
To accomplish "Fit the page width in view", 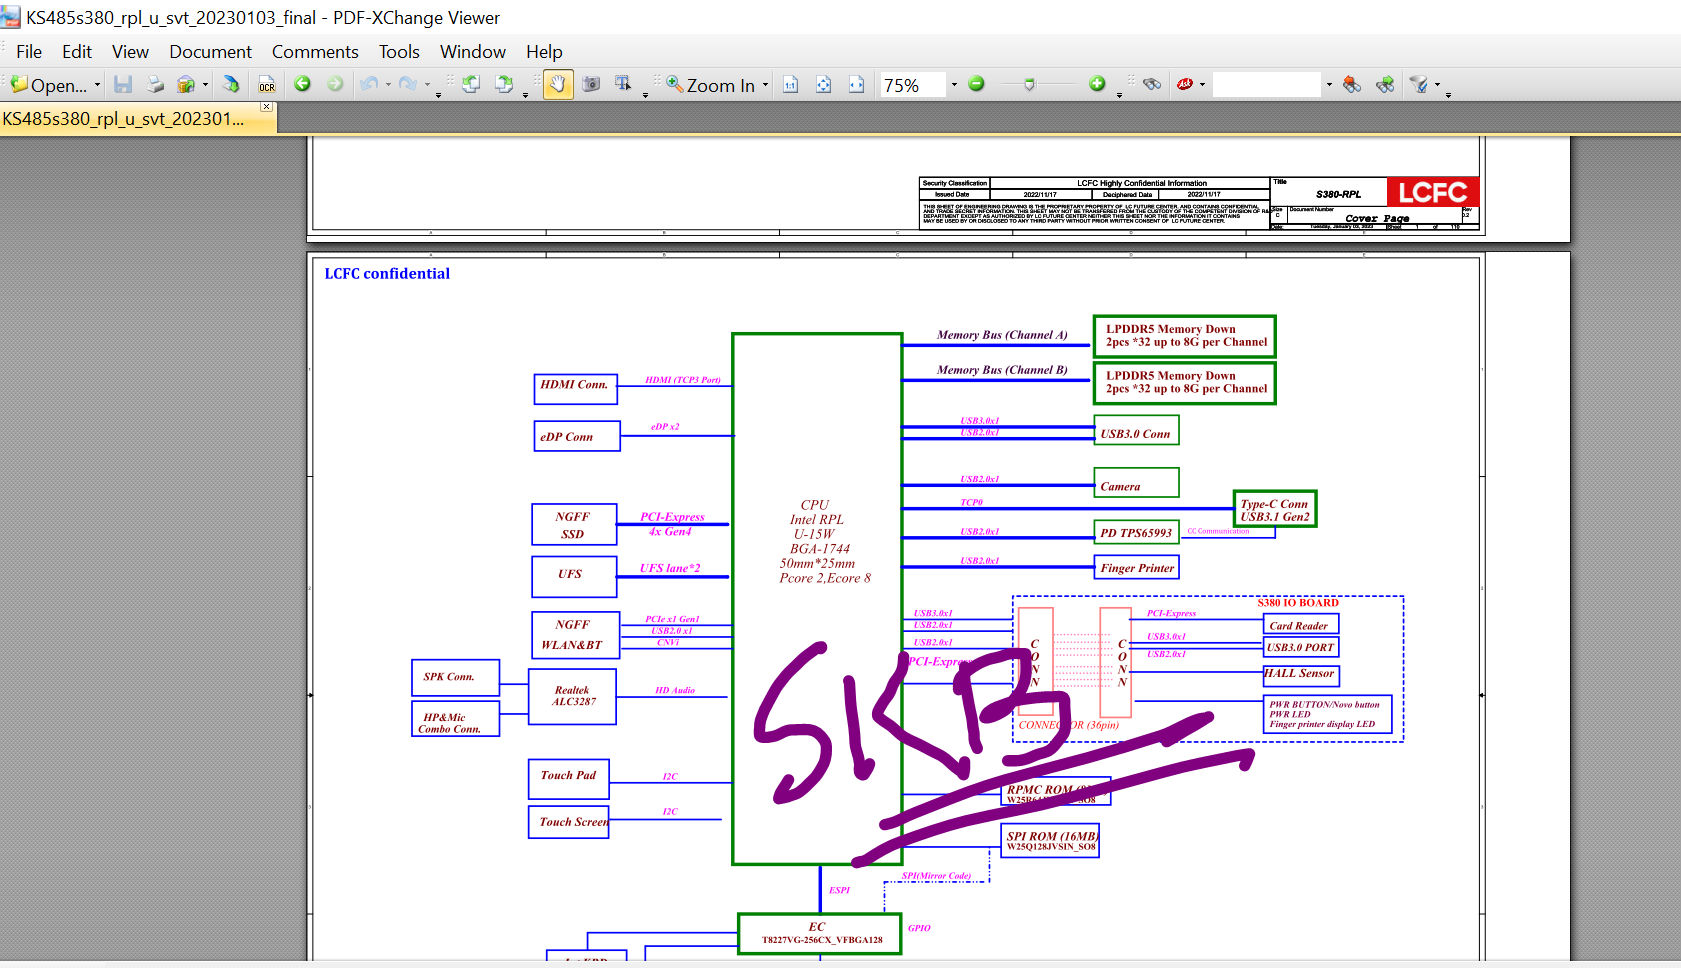I will point(856,85).
